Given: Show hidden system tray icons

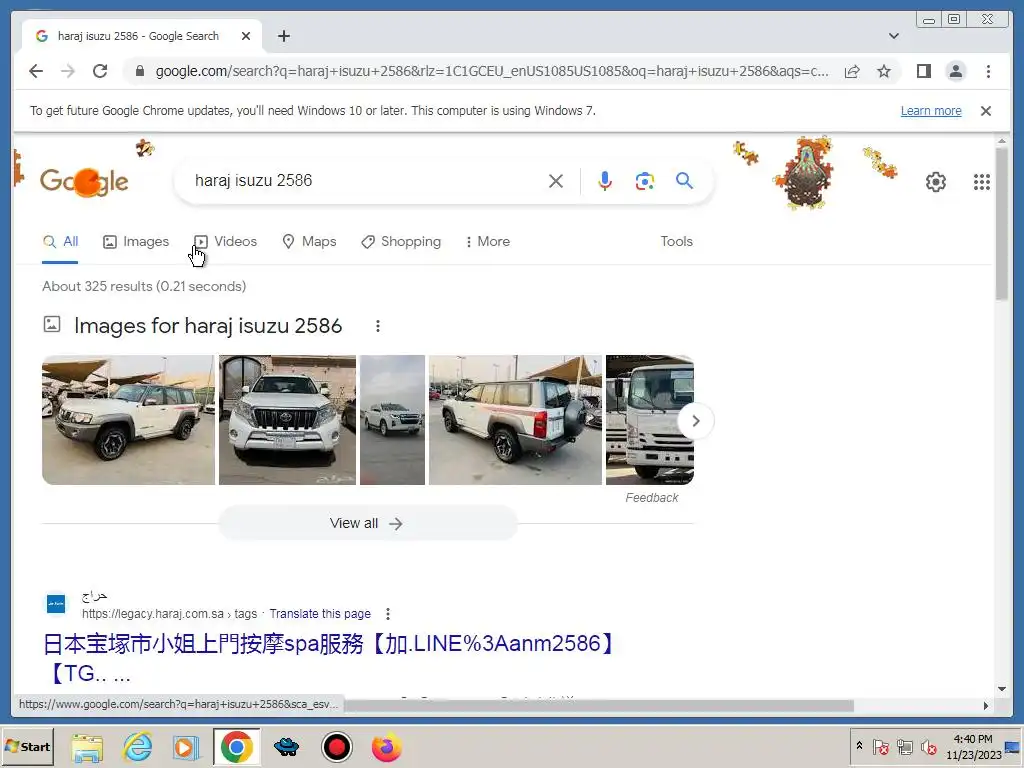Looking at the screenshot, I should (859, 746).
